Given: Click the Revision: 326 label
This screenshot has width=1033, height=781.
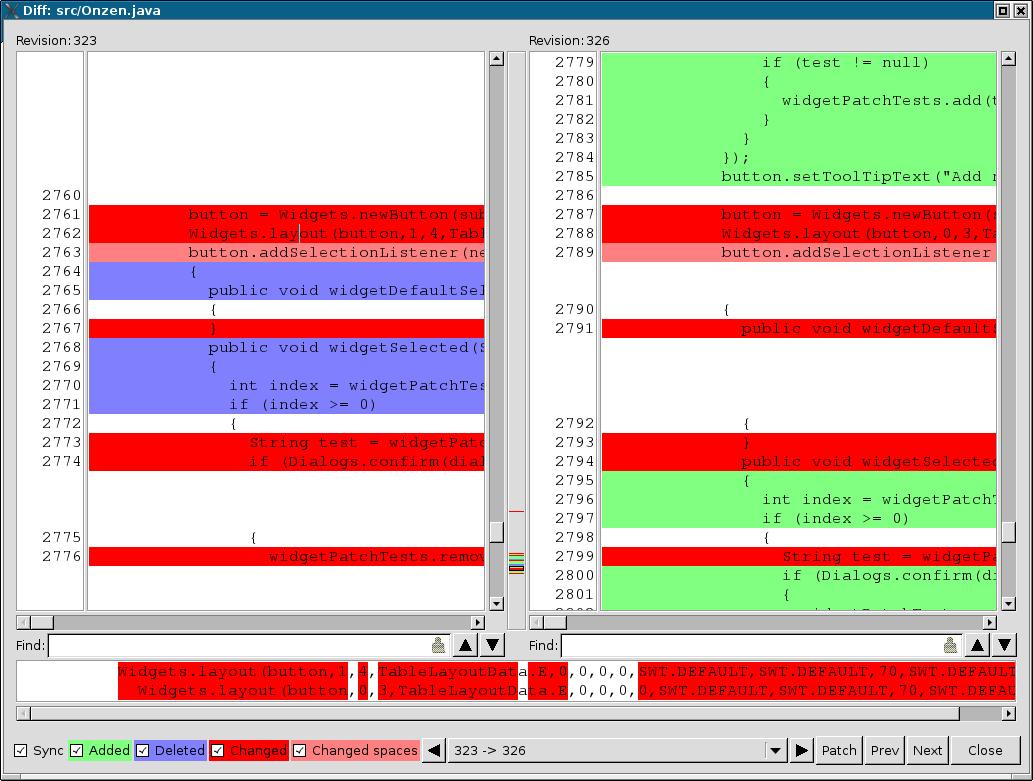Looking at the screenshot, I should point(569,40).
